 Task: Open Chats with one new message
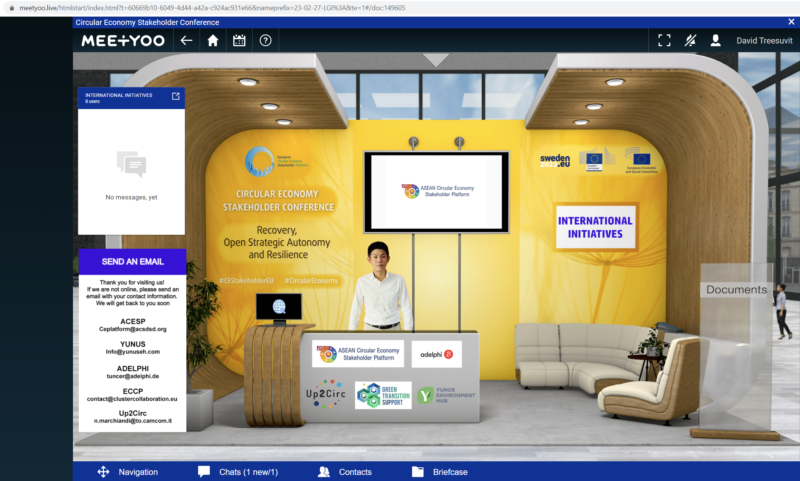(x=238, y=471)
